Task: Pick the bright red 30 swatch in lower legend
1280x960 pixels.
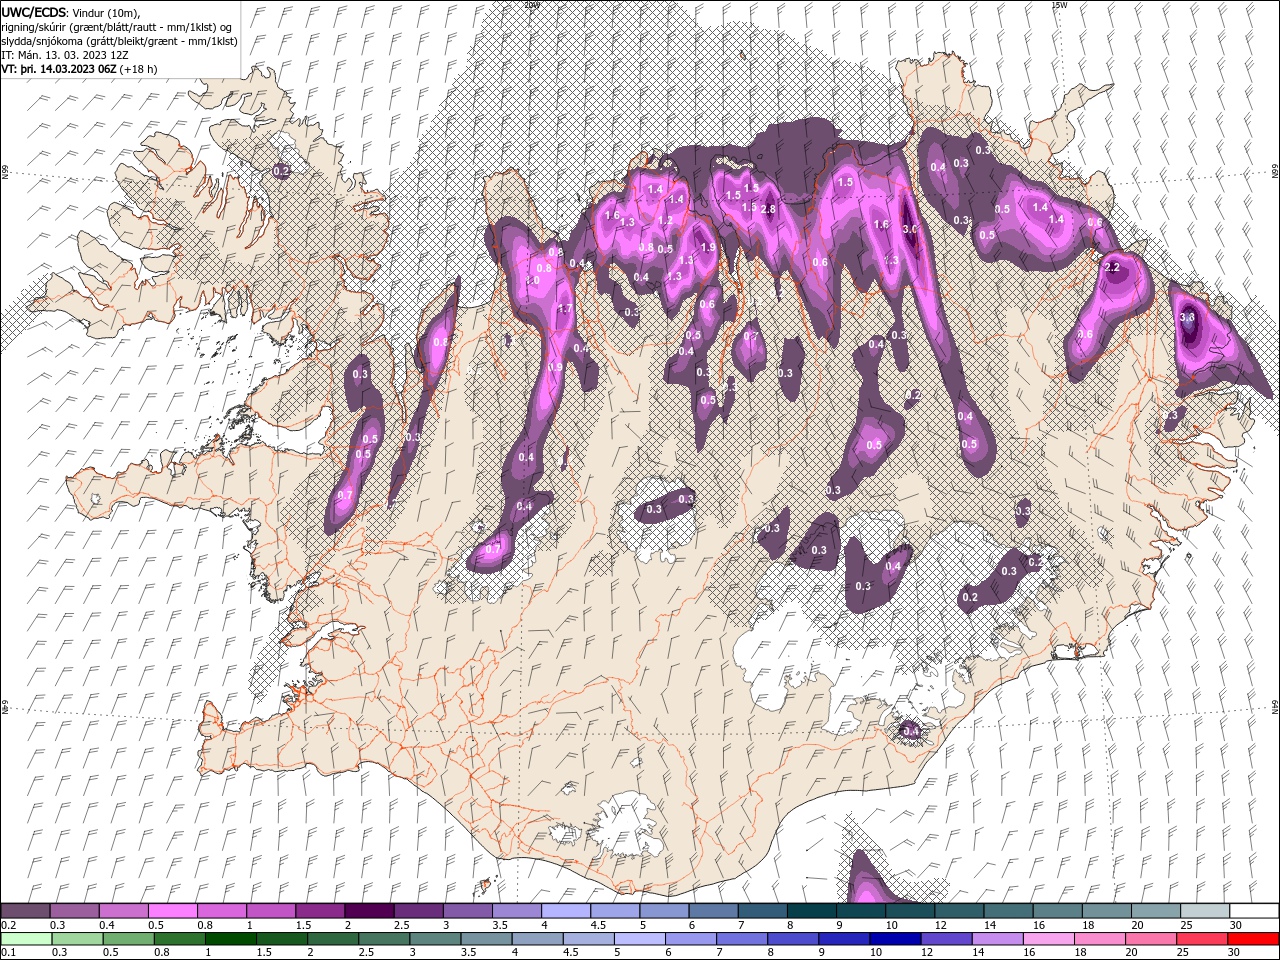Action: 1254,938
